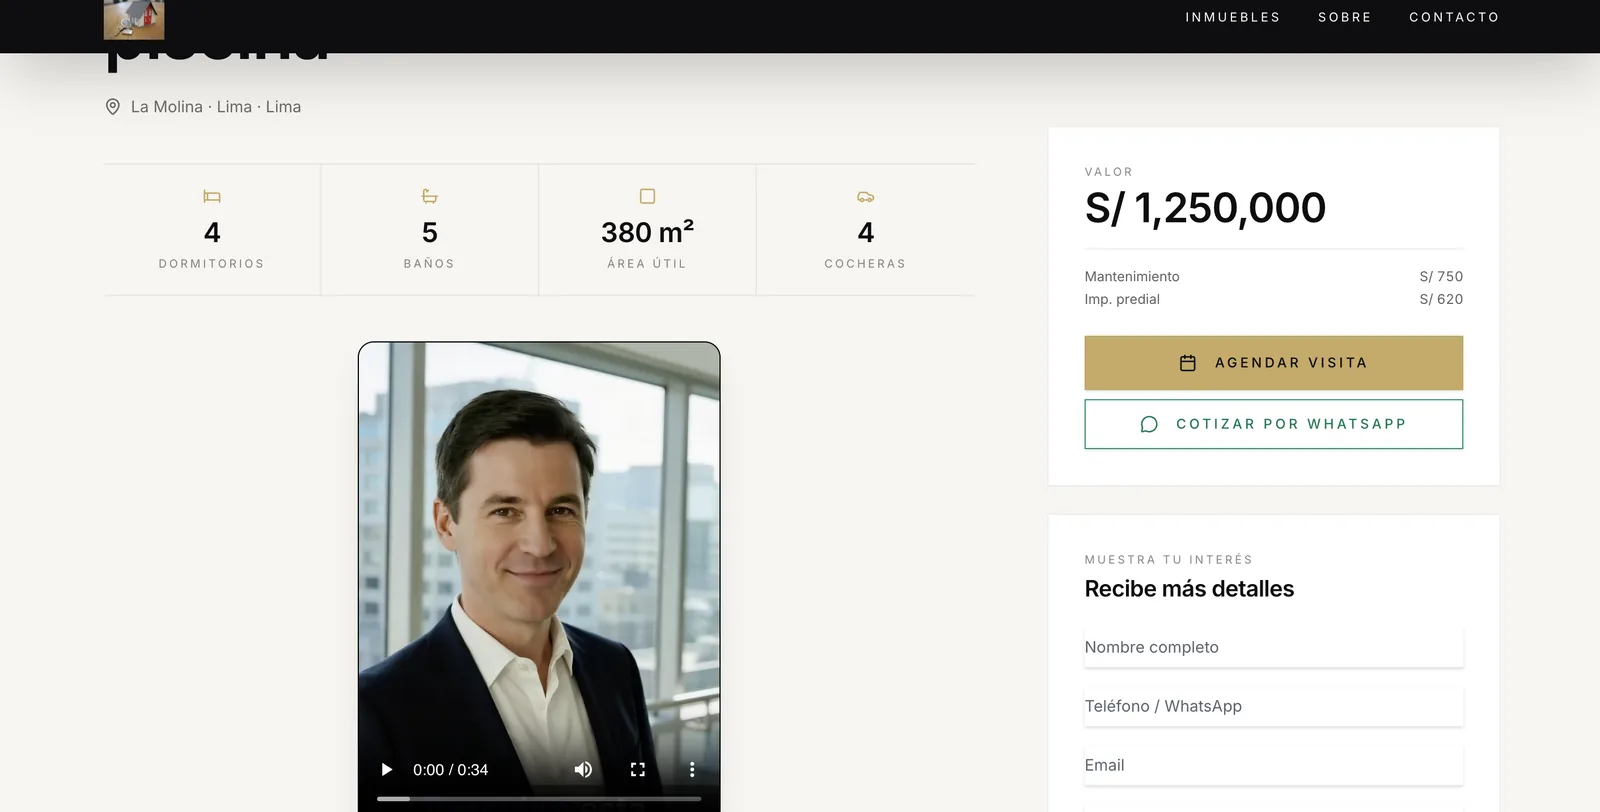This screenshot has width=1600, height=812.
Task: Click the bed icon above Dormitorios
Action: (x=212, y=197)
